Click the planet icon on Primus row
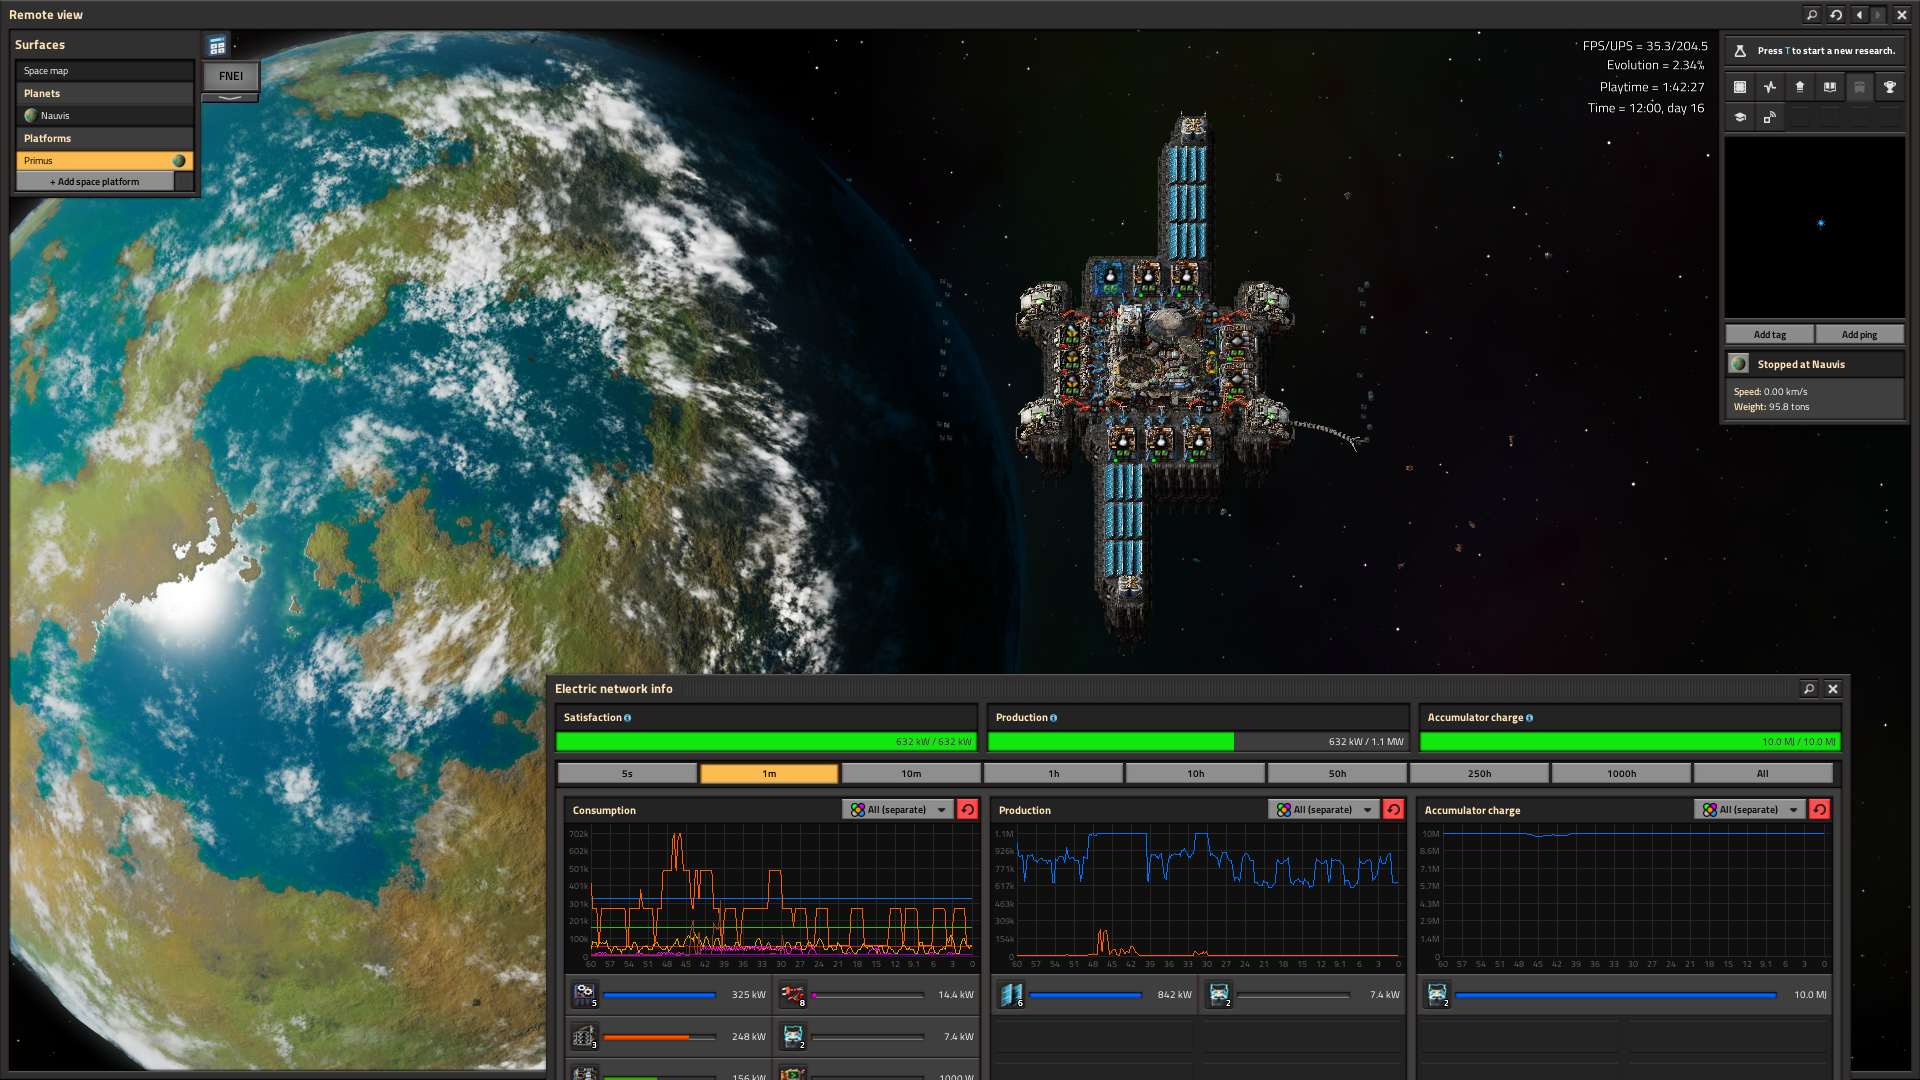Image resolution: width=1920 pixels, height=1080 pixels. coord(179,161)
